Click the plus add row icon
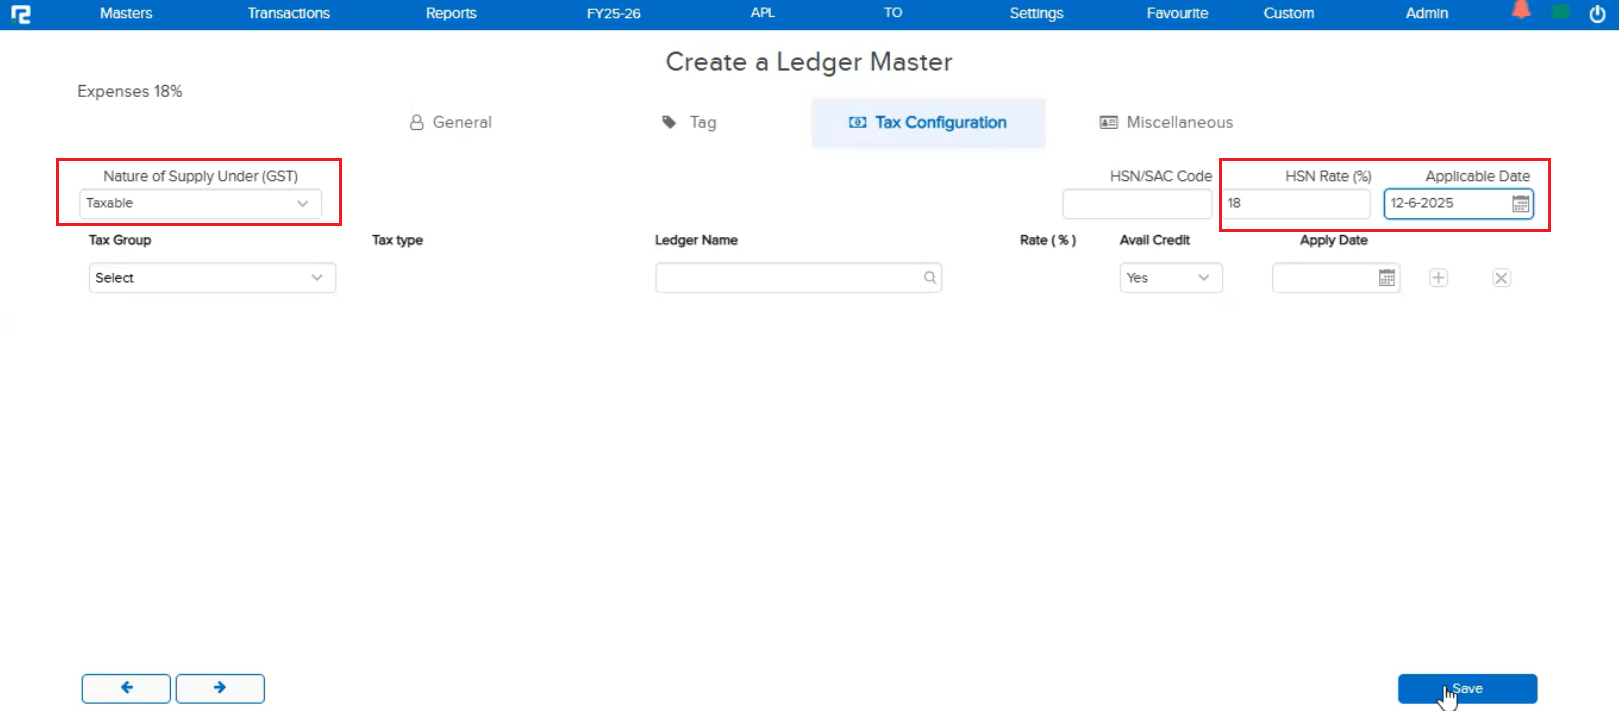 pyautogui.click(x=1438, y=278)
